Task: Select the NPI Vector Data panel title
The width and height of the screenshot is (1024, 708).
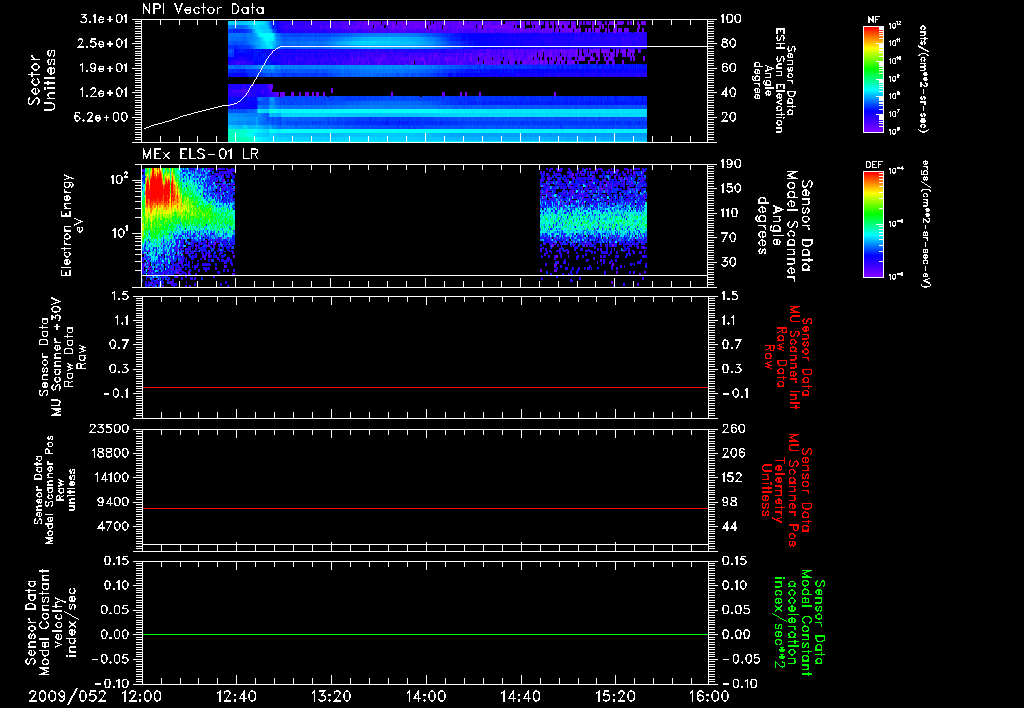Action: (x=203, y=9)
